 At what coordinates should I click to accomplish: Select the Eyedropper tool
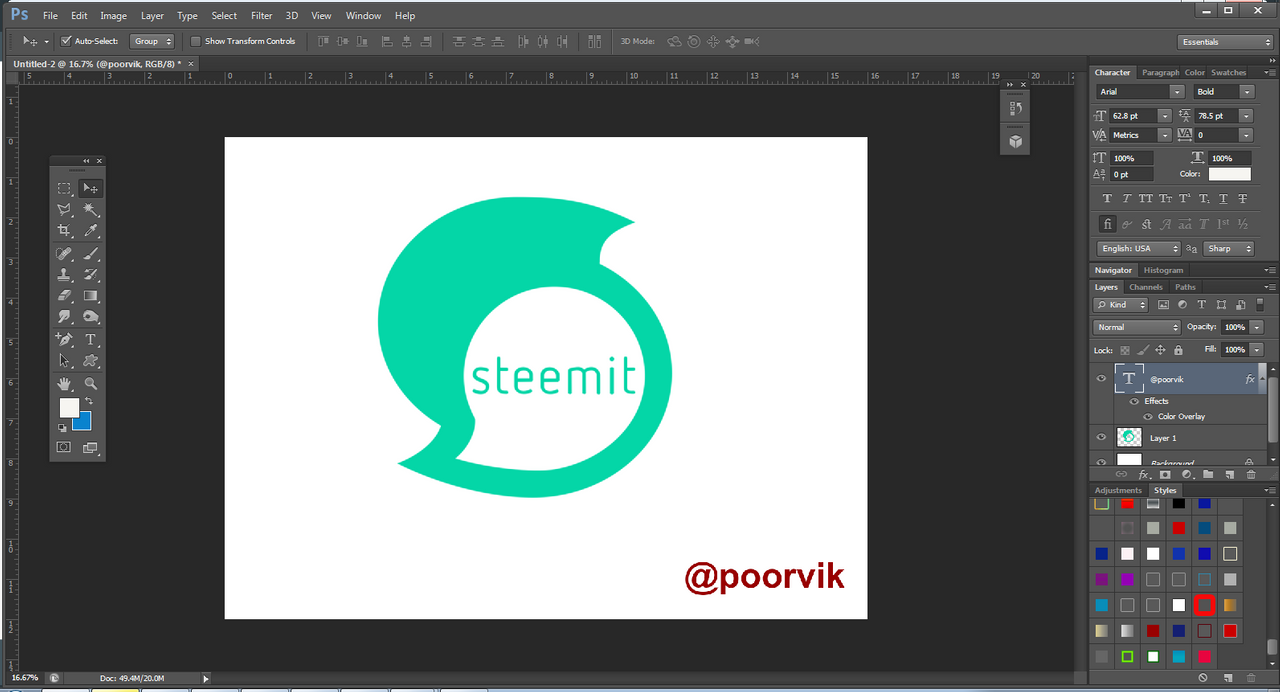coord(91,231)
